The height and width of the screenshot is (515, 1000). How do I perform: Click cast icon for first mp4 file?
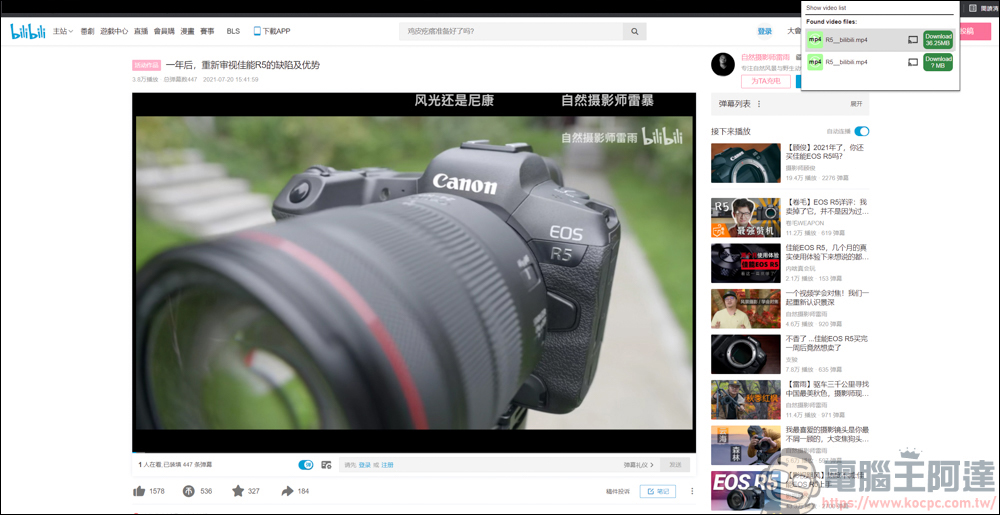click(x=912, y=40)
